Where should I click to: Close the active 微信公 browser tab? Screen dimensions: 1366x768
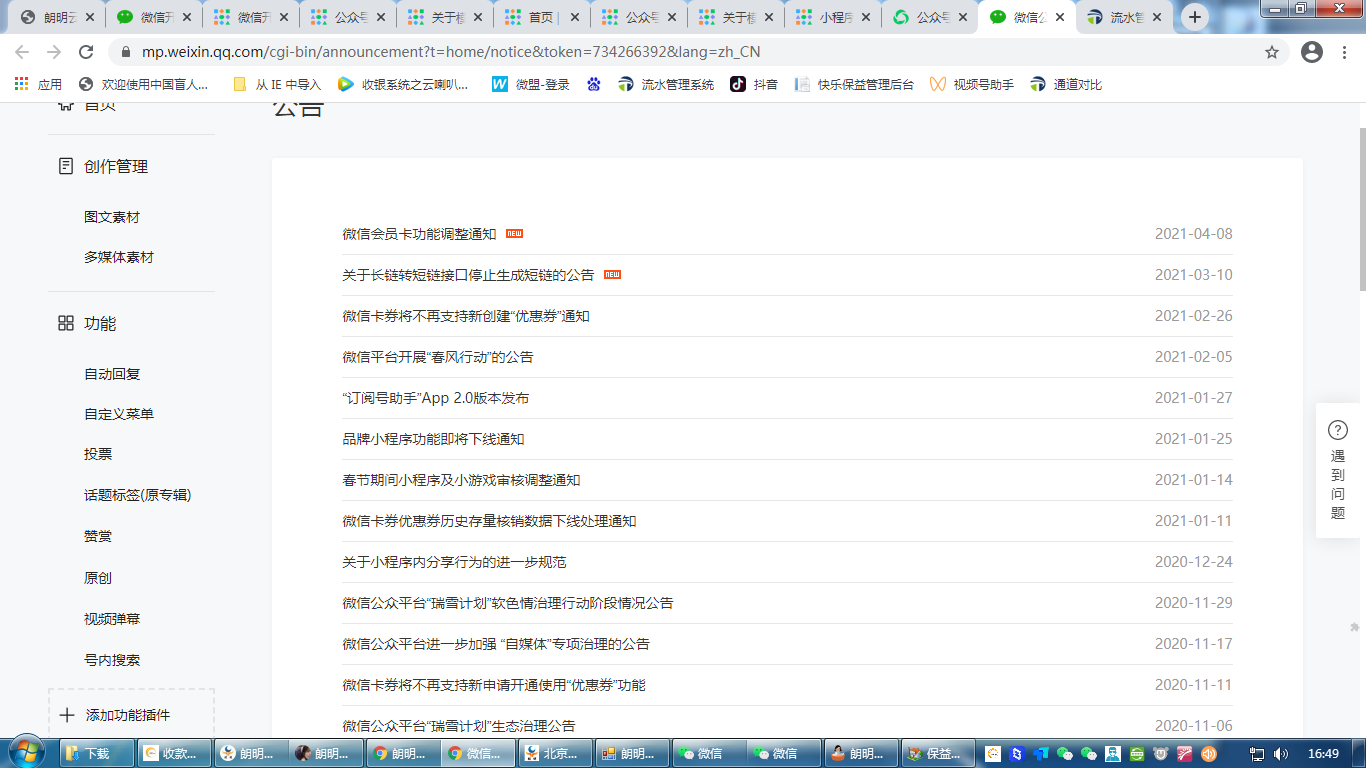(1060, 17)
